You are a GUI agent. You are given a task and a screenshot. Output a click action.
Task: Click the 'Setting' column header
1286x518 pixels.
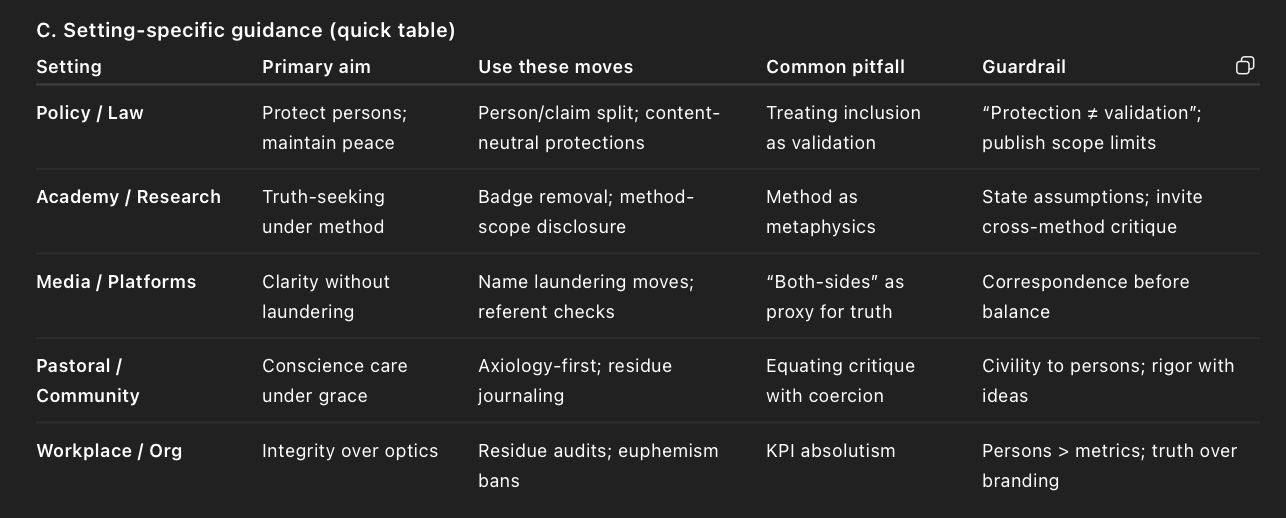click(69, 67)
